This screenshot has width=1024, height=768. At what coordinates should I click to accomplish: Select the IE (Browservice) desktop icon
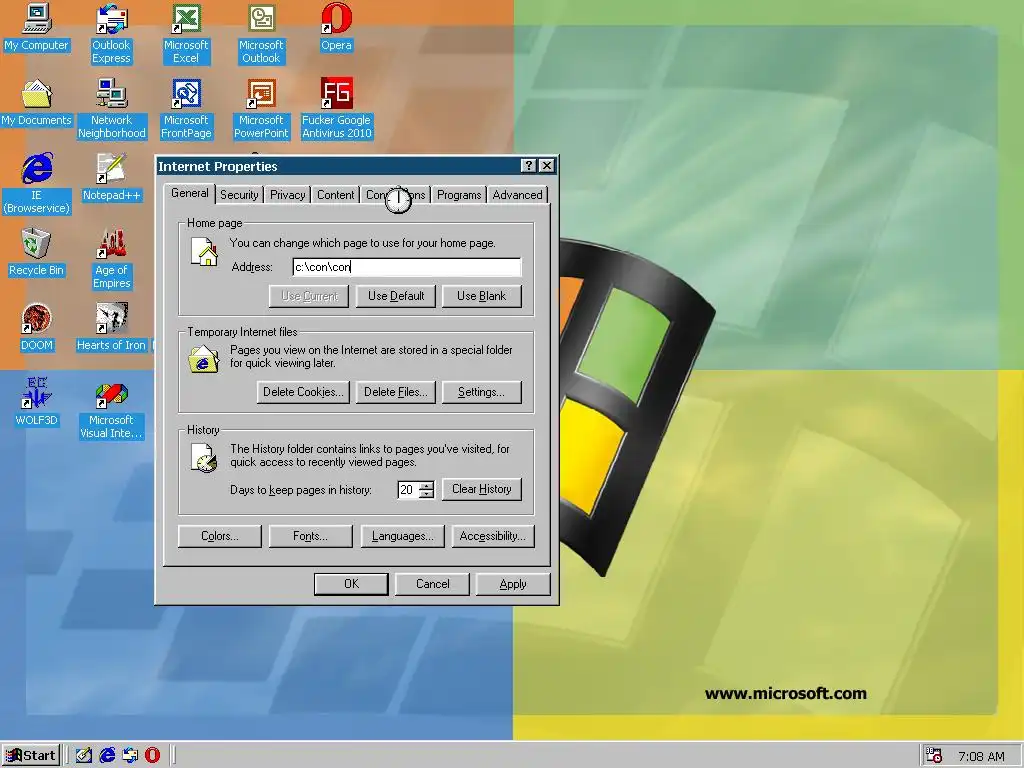[37, 184]
